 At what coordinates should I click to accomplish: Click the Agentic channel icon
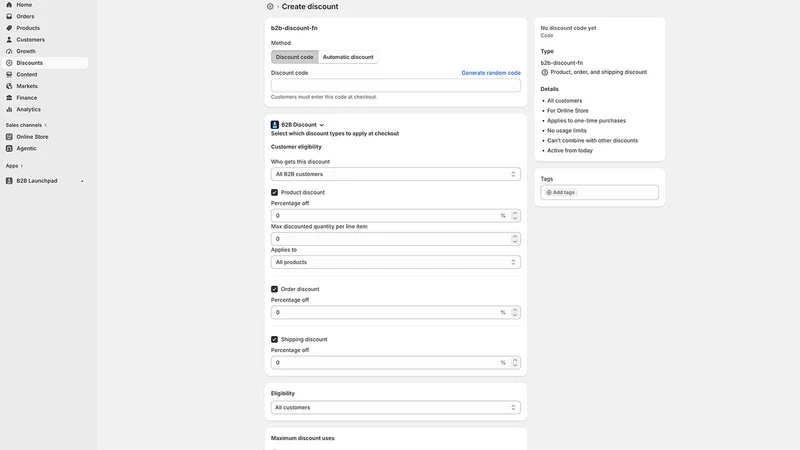[9, 148]
